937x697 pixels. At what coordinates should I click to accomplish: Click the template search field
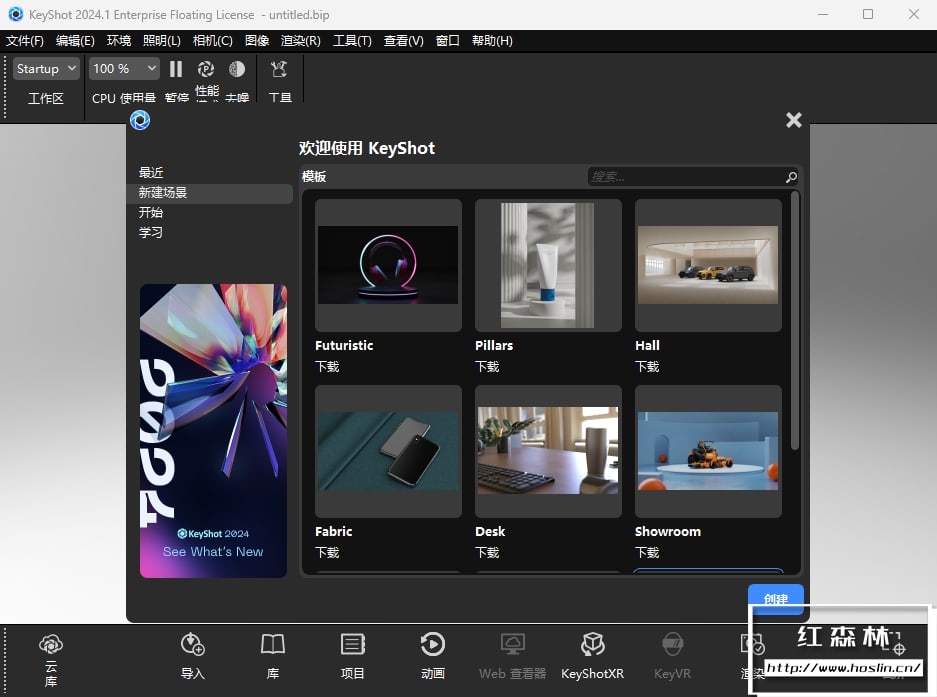click(x=685, y=177)
